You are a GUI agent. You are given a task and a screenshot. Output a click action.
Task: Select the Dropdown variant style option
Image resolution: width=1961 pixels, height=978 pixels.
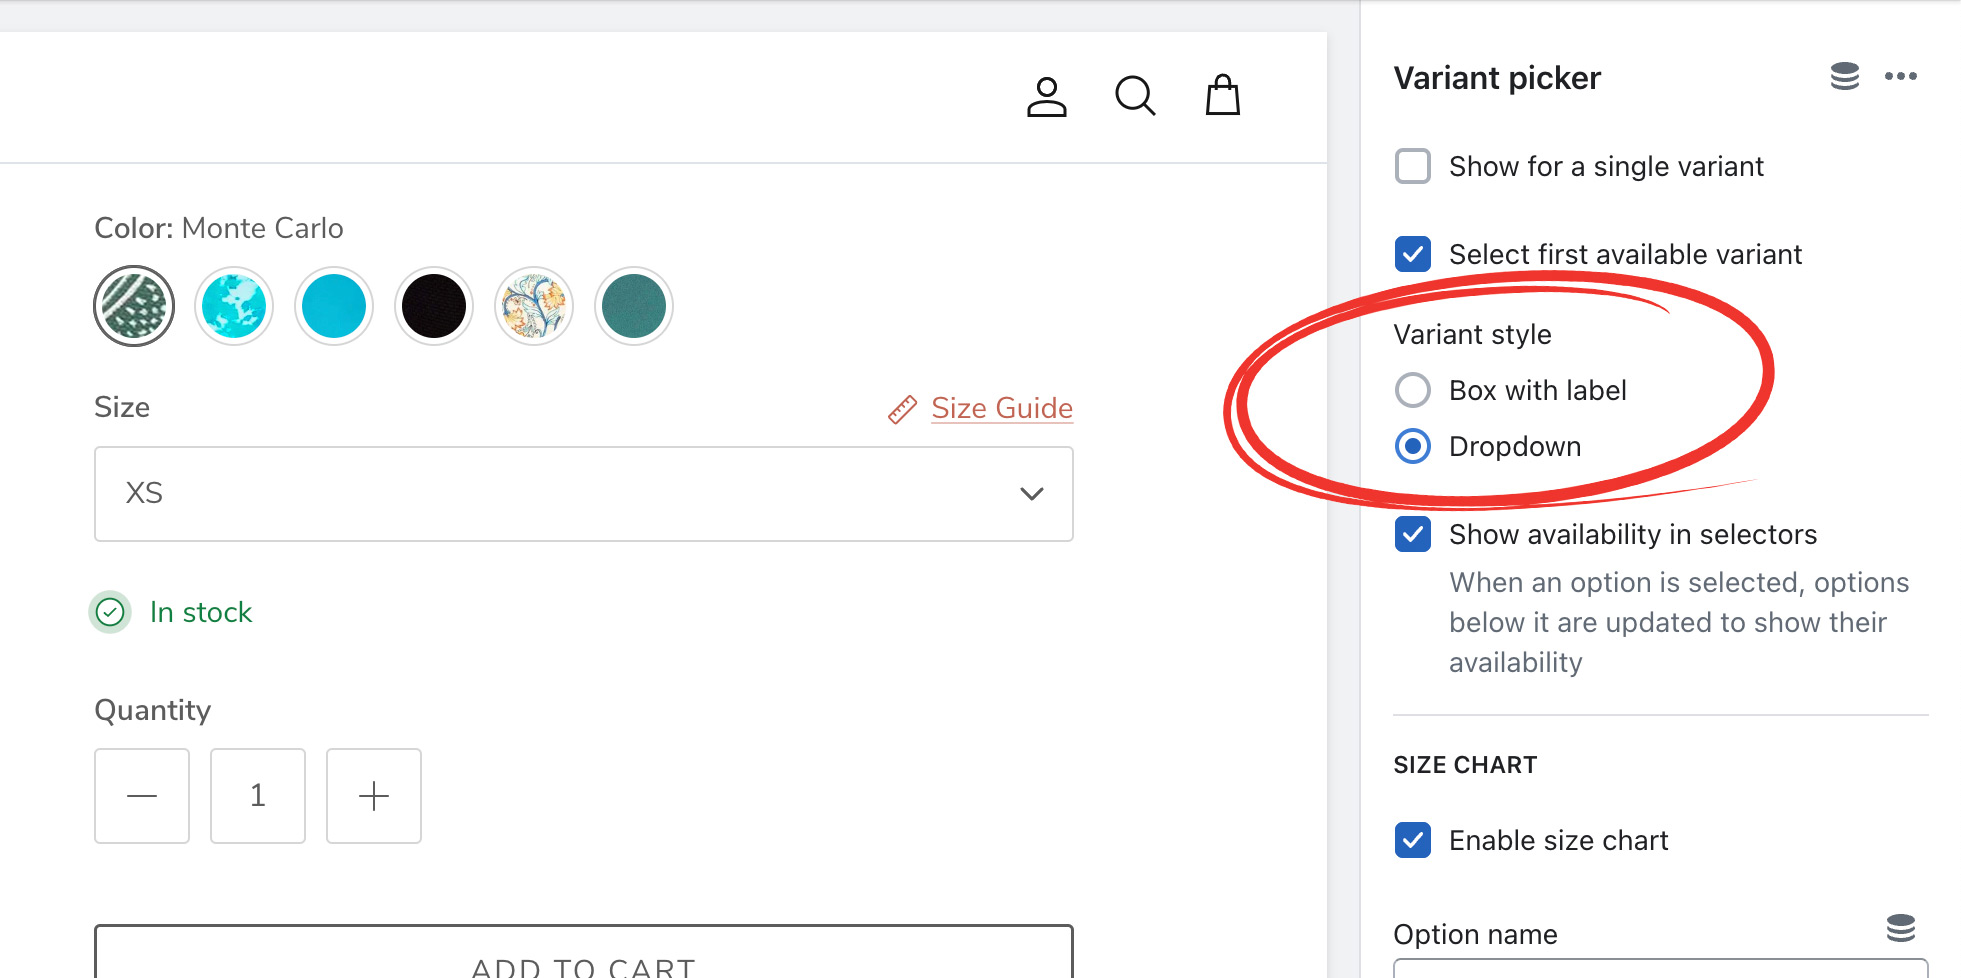[x=1412, y=446]
